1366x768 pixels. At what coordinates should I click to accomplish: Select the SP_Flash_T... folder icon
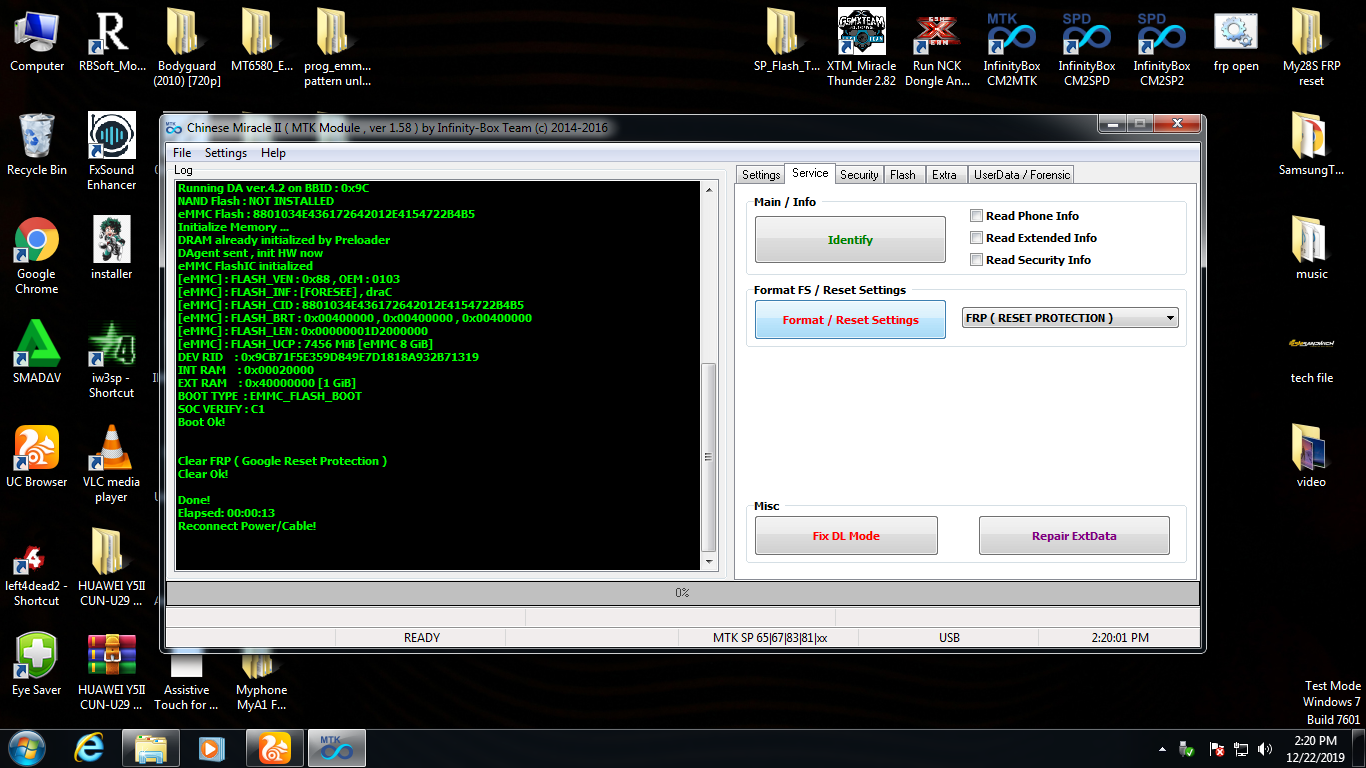[787, 42]
